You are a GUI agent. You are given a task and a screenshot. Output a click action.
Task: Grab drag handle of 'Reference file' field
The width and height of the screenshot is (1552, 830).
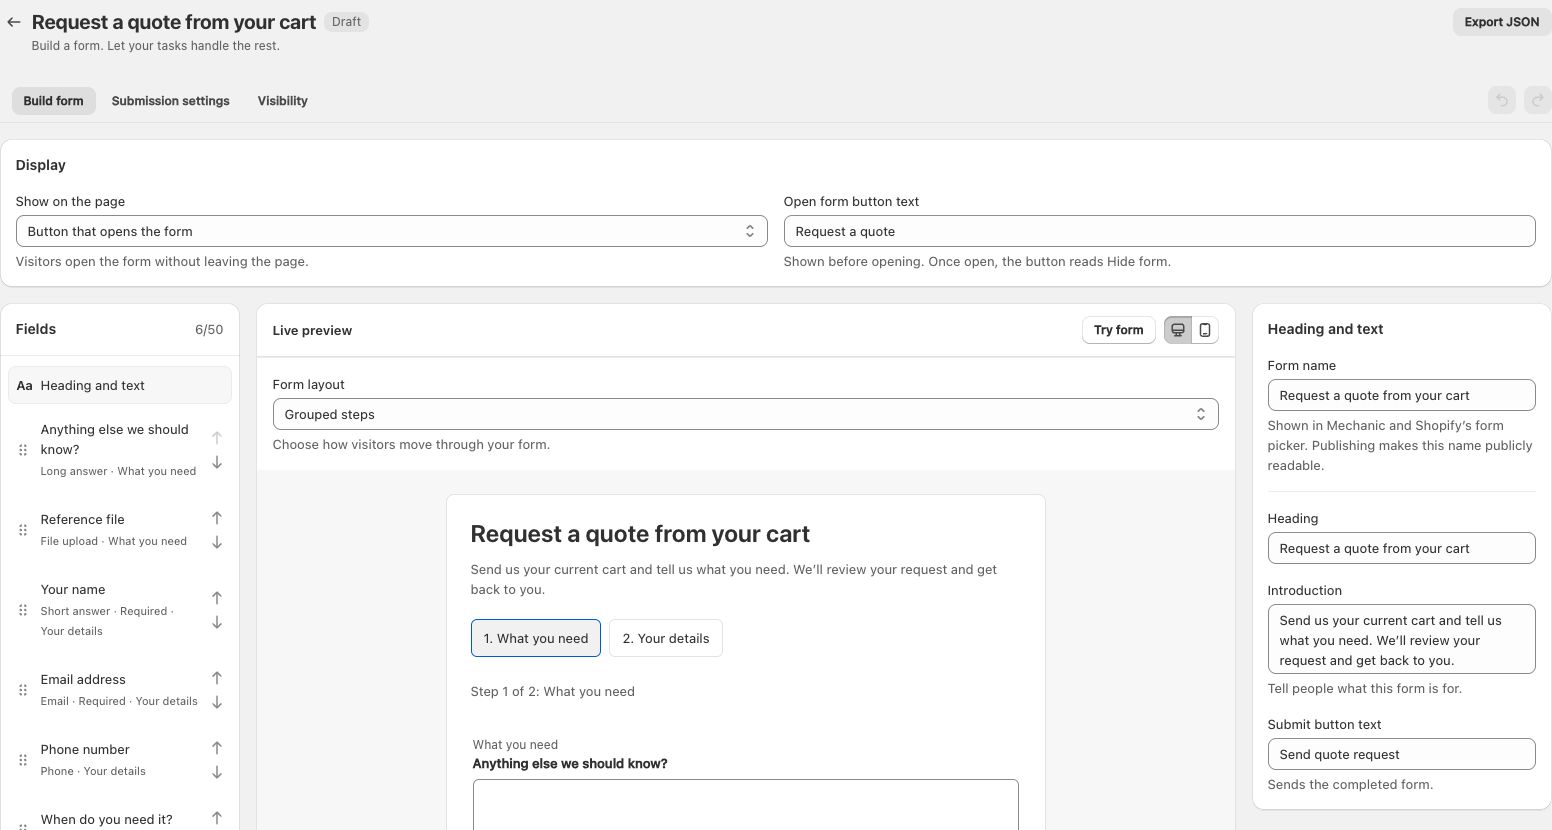pos(23,530)
